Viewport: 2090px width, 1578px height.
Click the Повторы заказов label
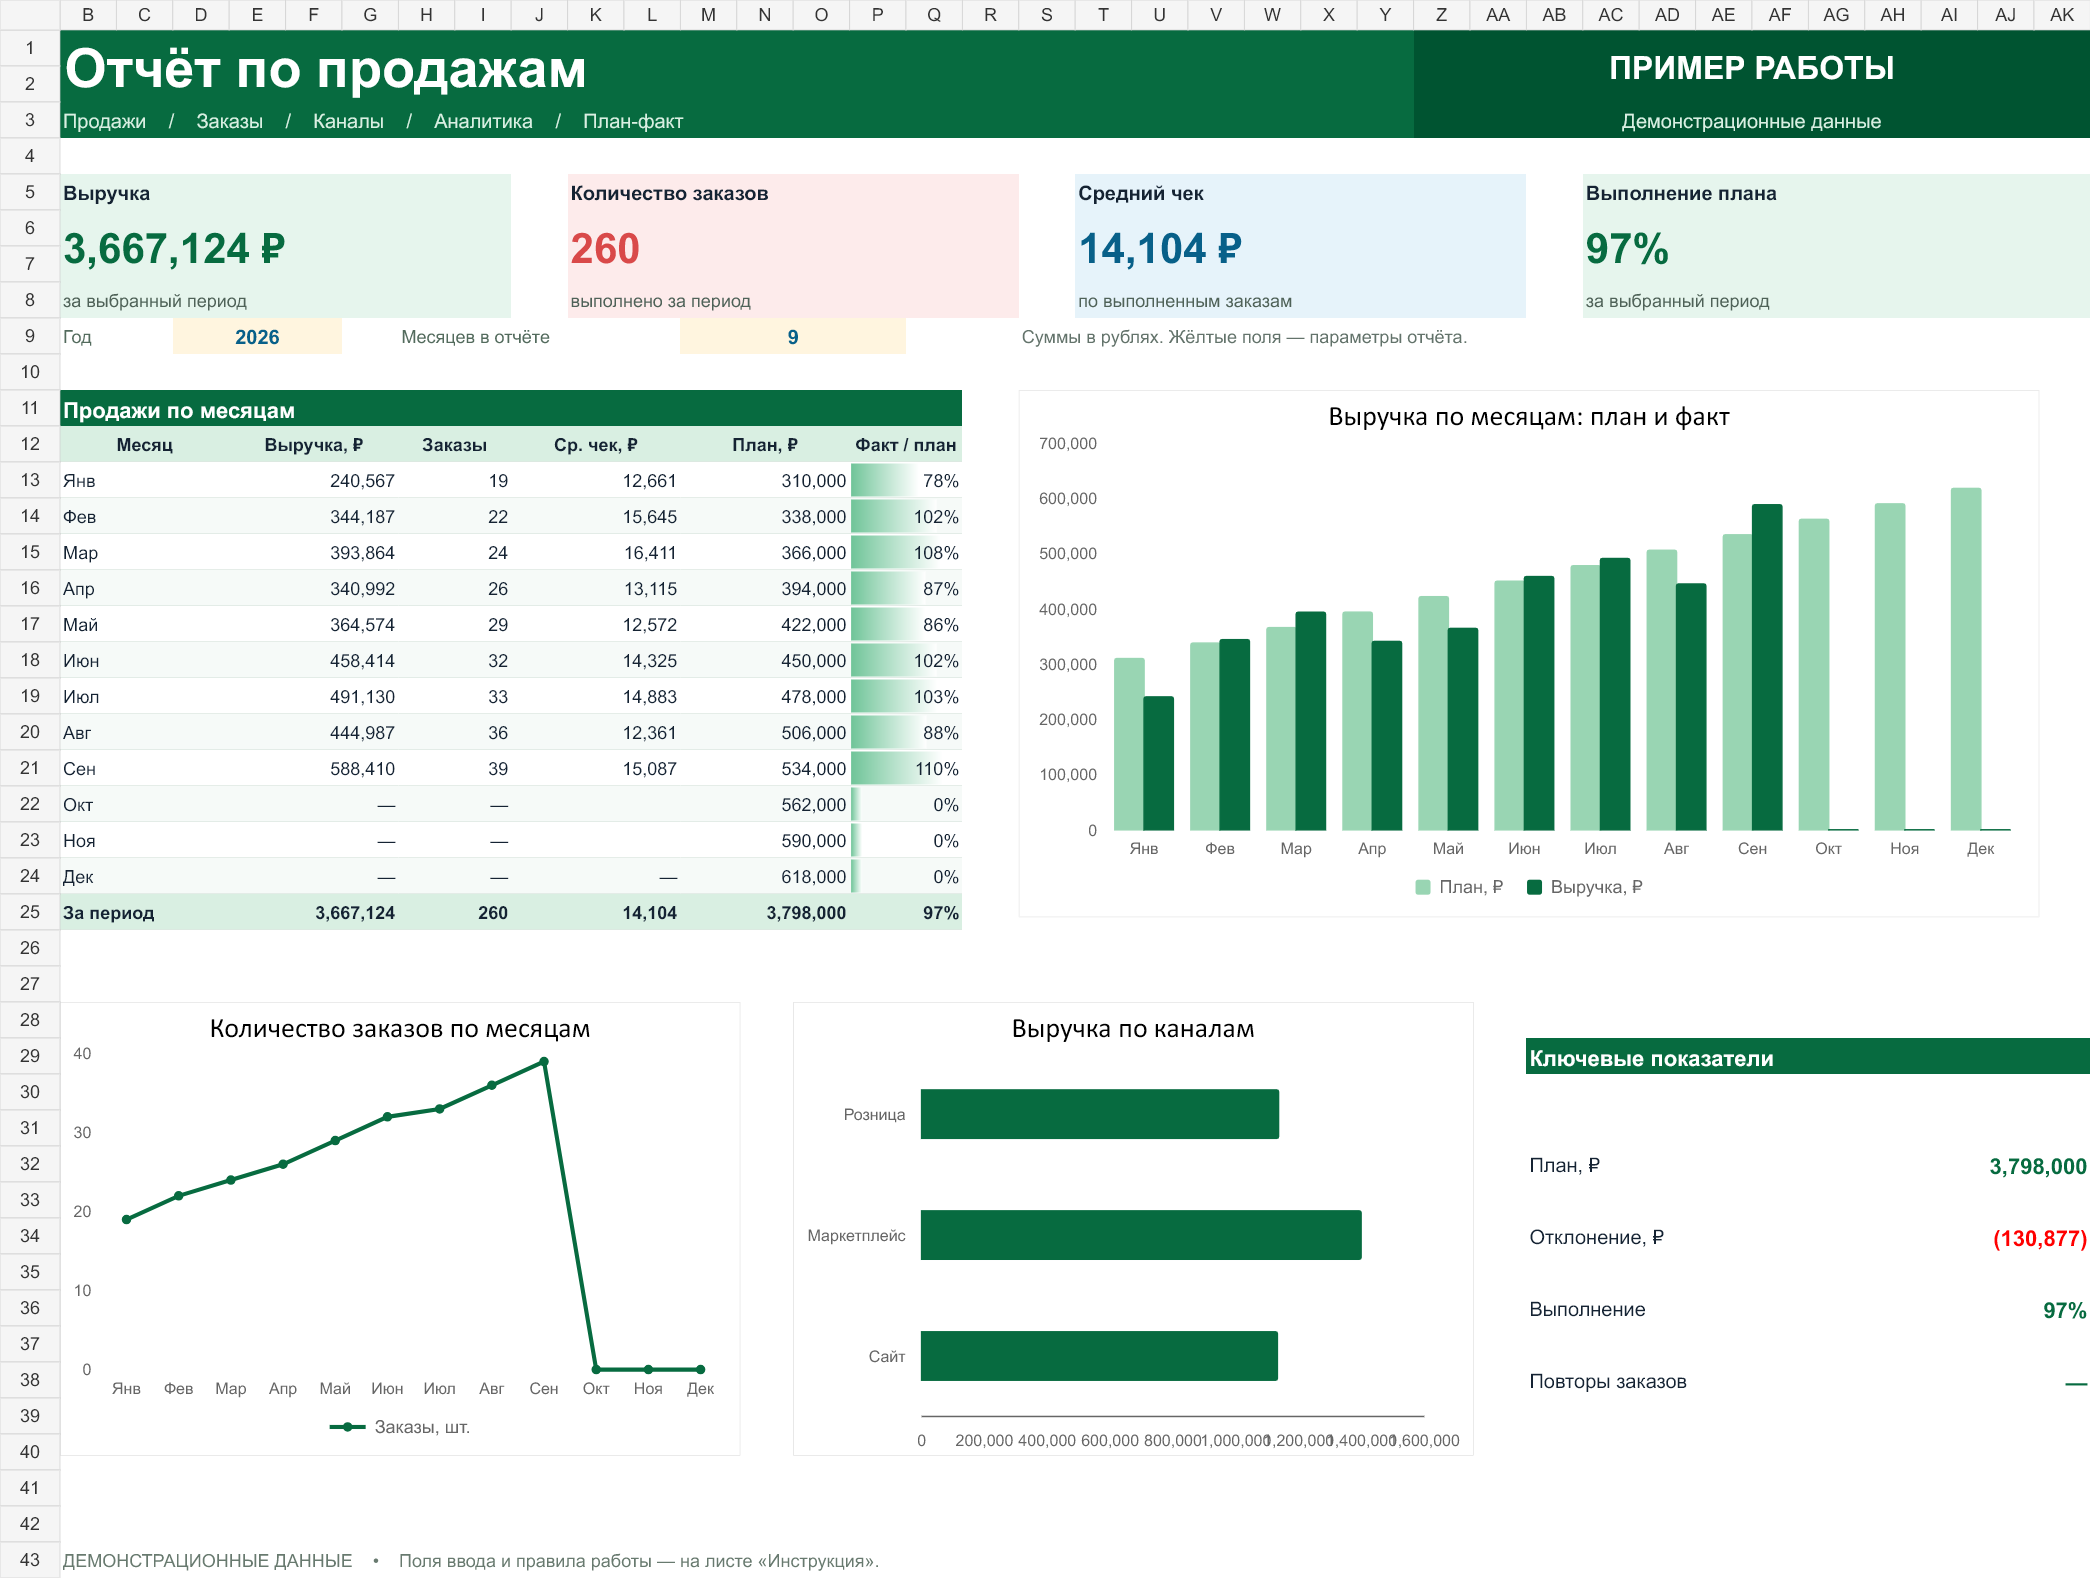1608,1382
